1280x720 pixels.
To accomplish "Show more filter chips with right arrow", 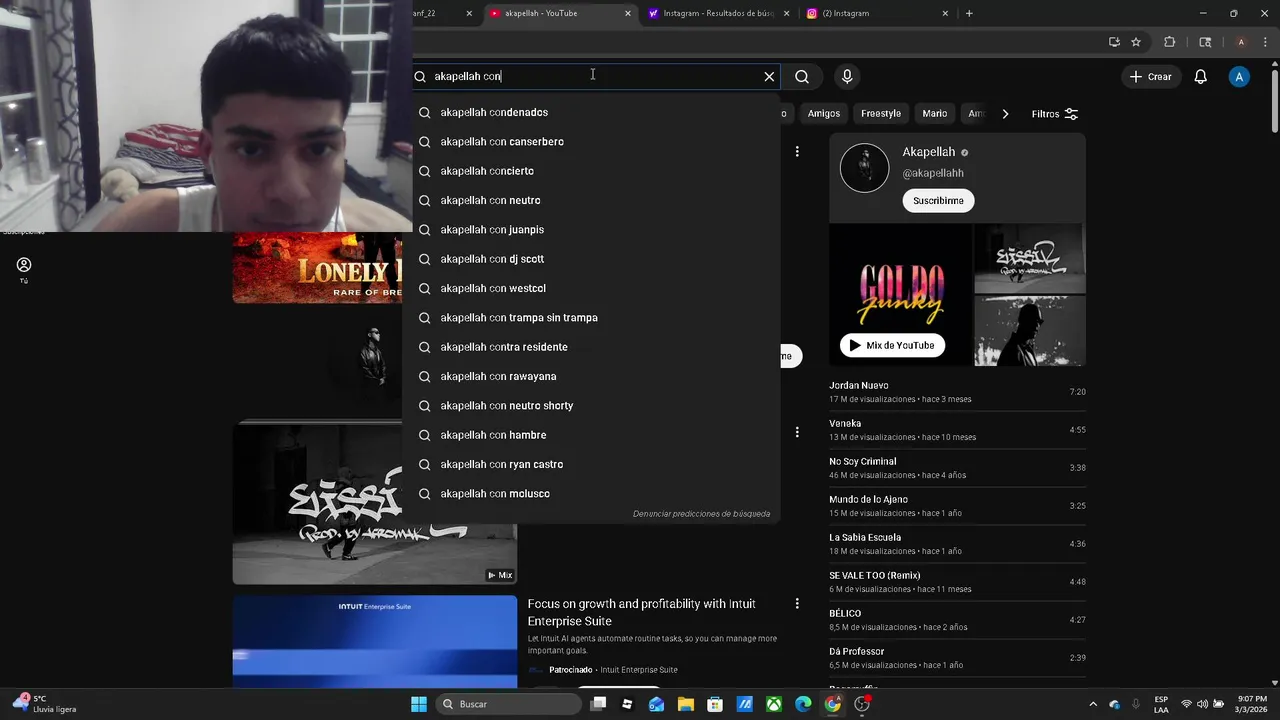I will click(x=1005, y=114).
